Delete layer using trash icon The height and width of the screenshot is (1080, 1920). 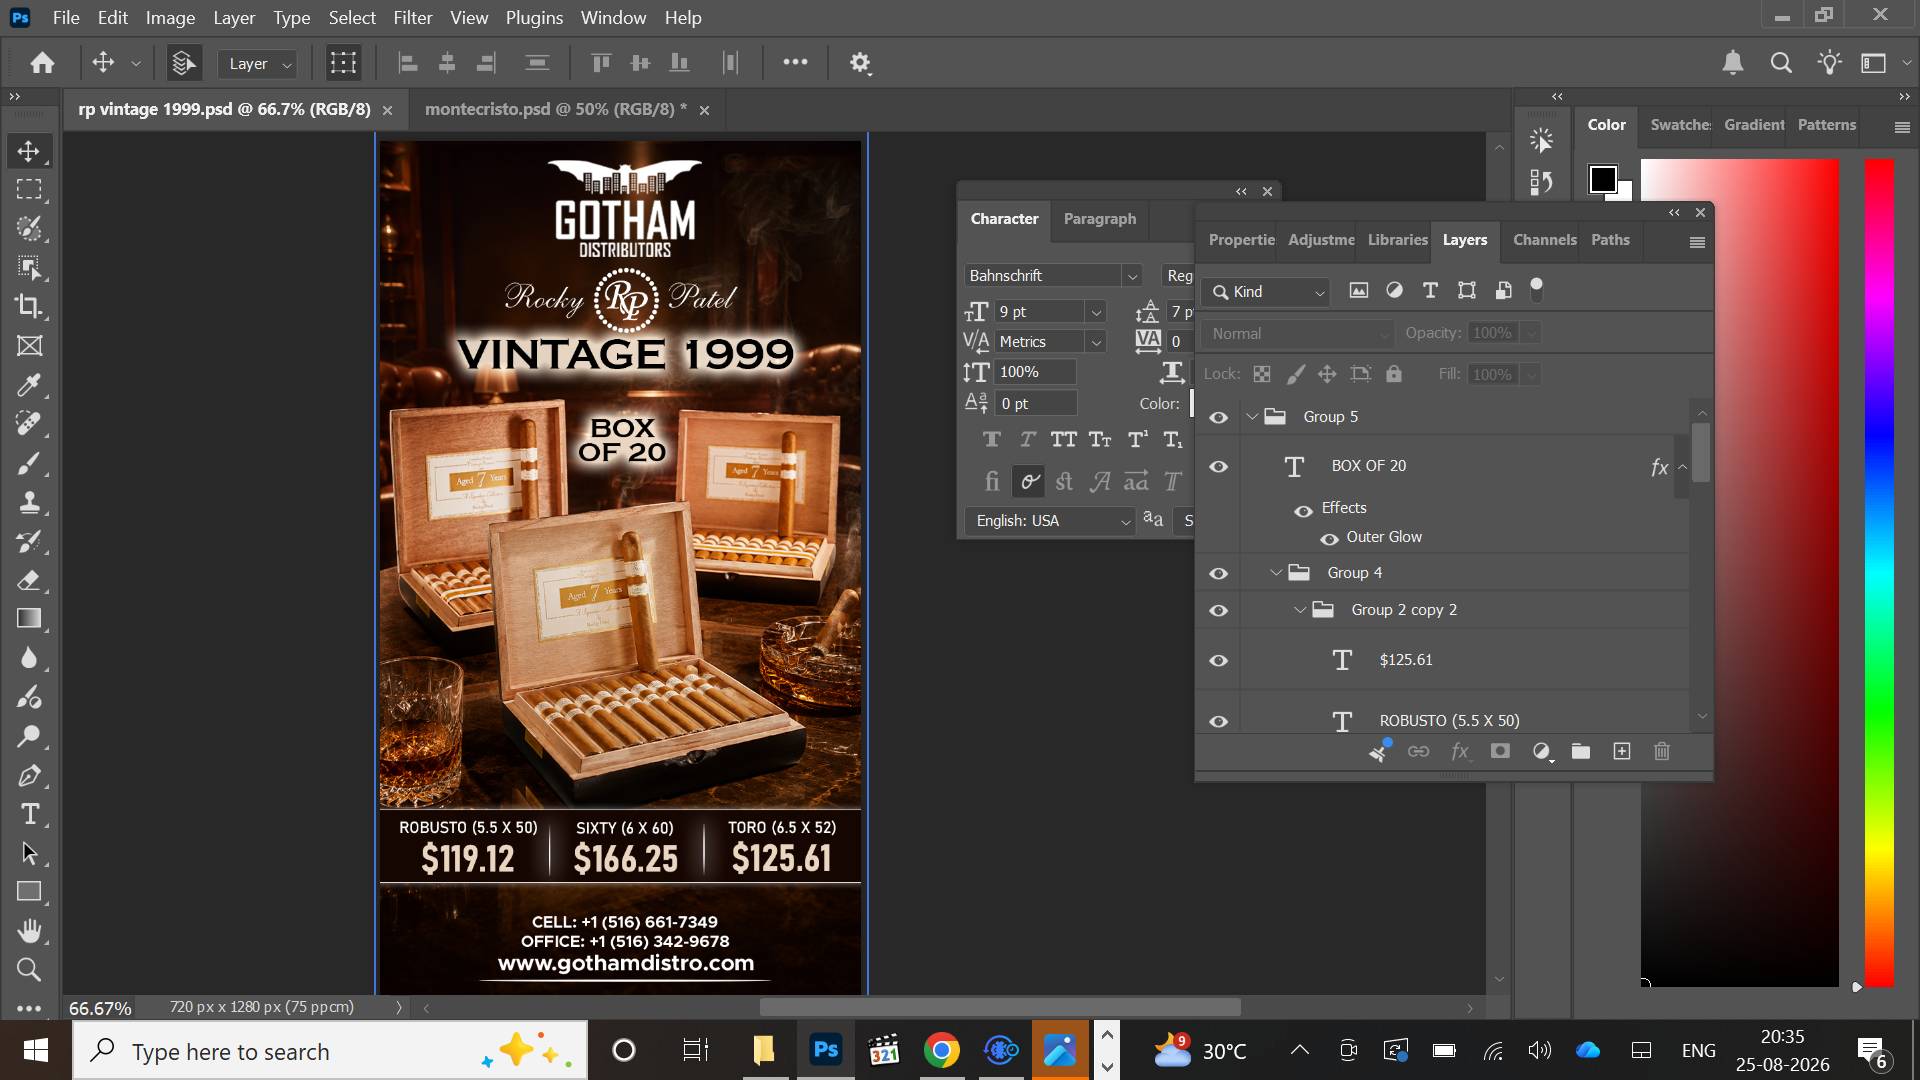coord(1662,751)
